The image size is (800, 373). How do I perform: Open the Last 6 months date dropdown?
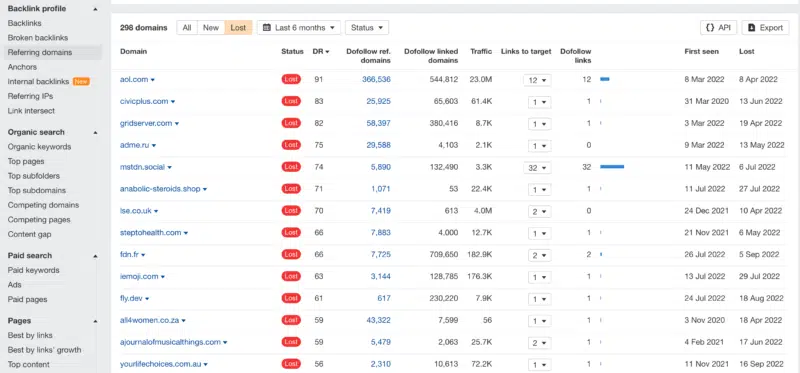pyautogui.click(x=299, y=28)
